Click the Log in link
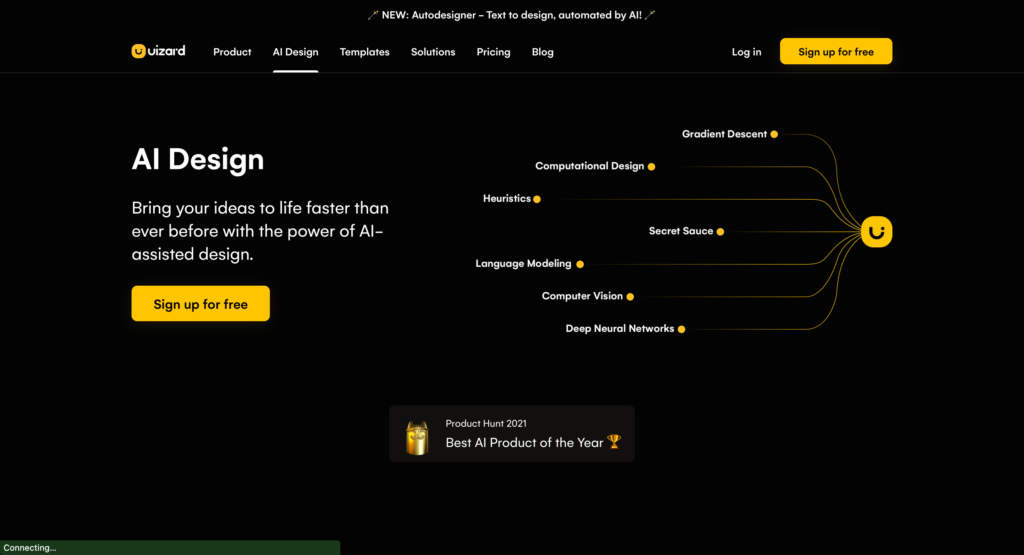The image size is (1024, 555). pyautogui.click(x=746, y=52)
